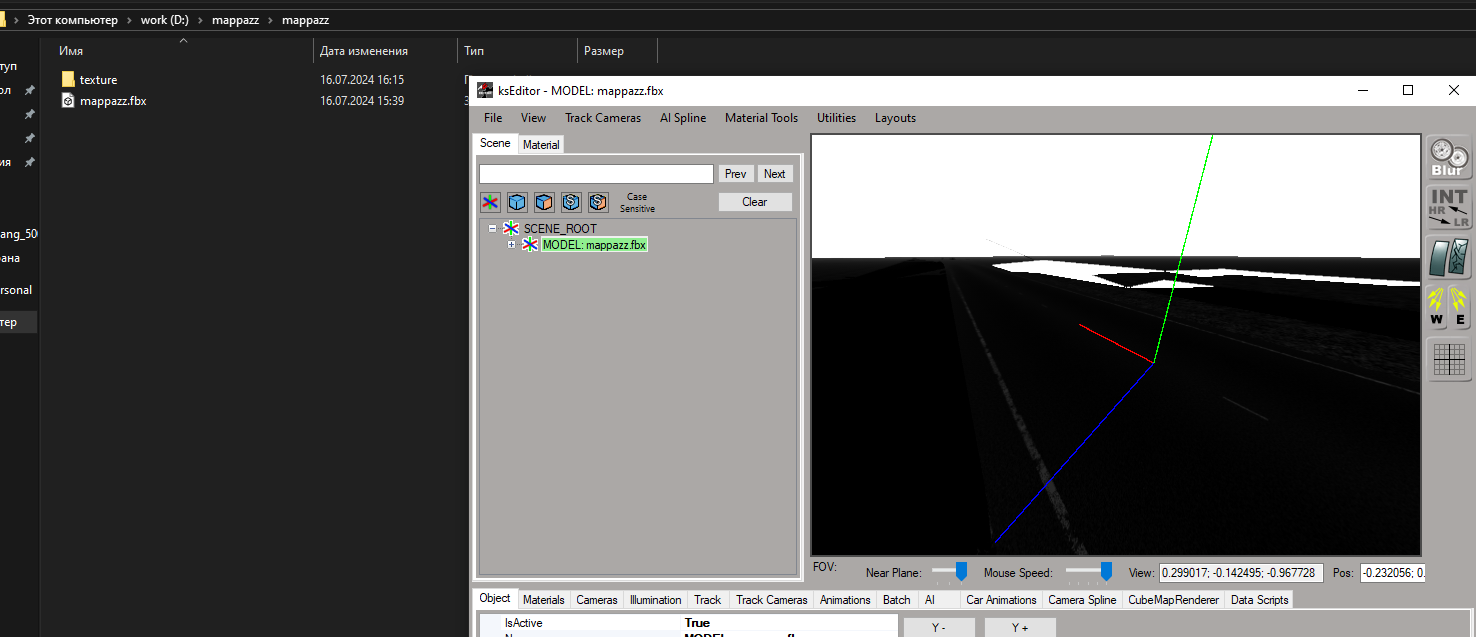Screen dimensions: 1476x637
Task: Click the cracked glass damage icon
Action: tap(1447, 257)
